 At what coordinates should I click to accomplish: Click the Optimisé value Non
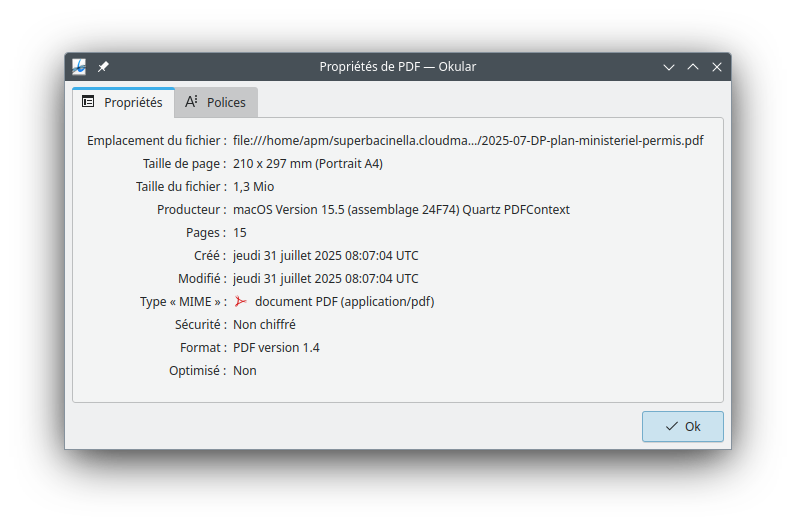coord(245,370)
